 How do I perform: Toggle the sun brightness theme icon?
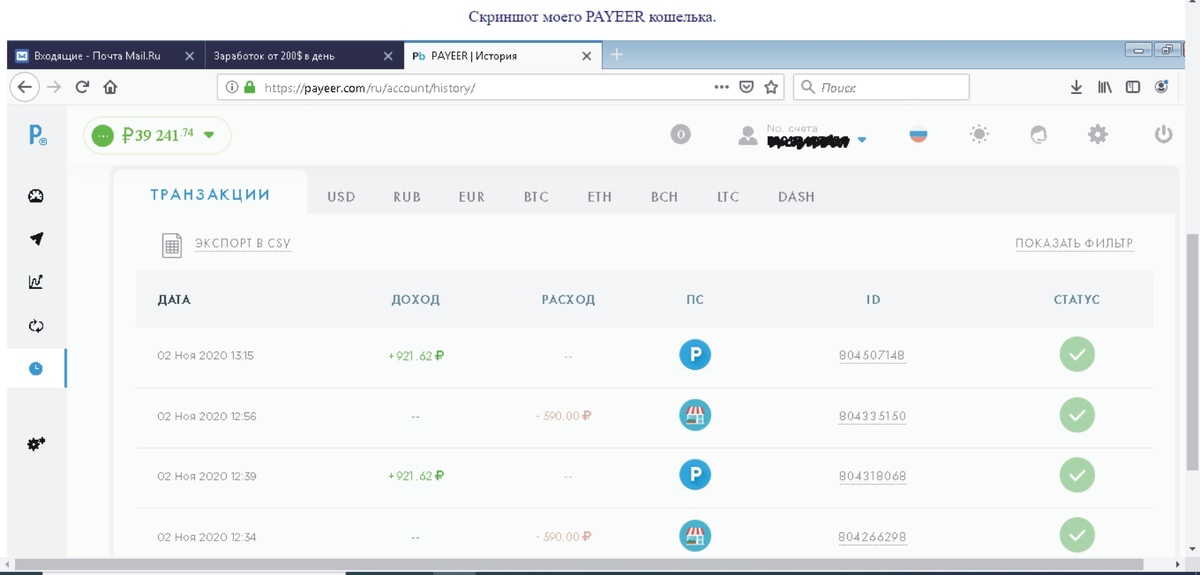point(979,134)
